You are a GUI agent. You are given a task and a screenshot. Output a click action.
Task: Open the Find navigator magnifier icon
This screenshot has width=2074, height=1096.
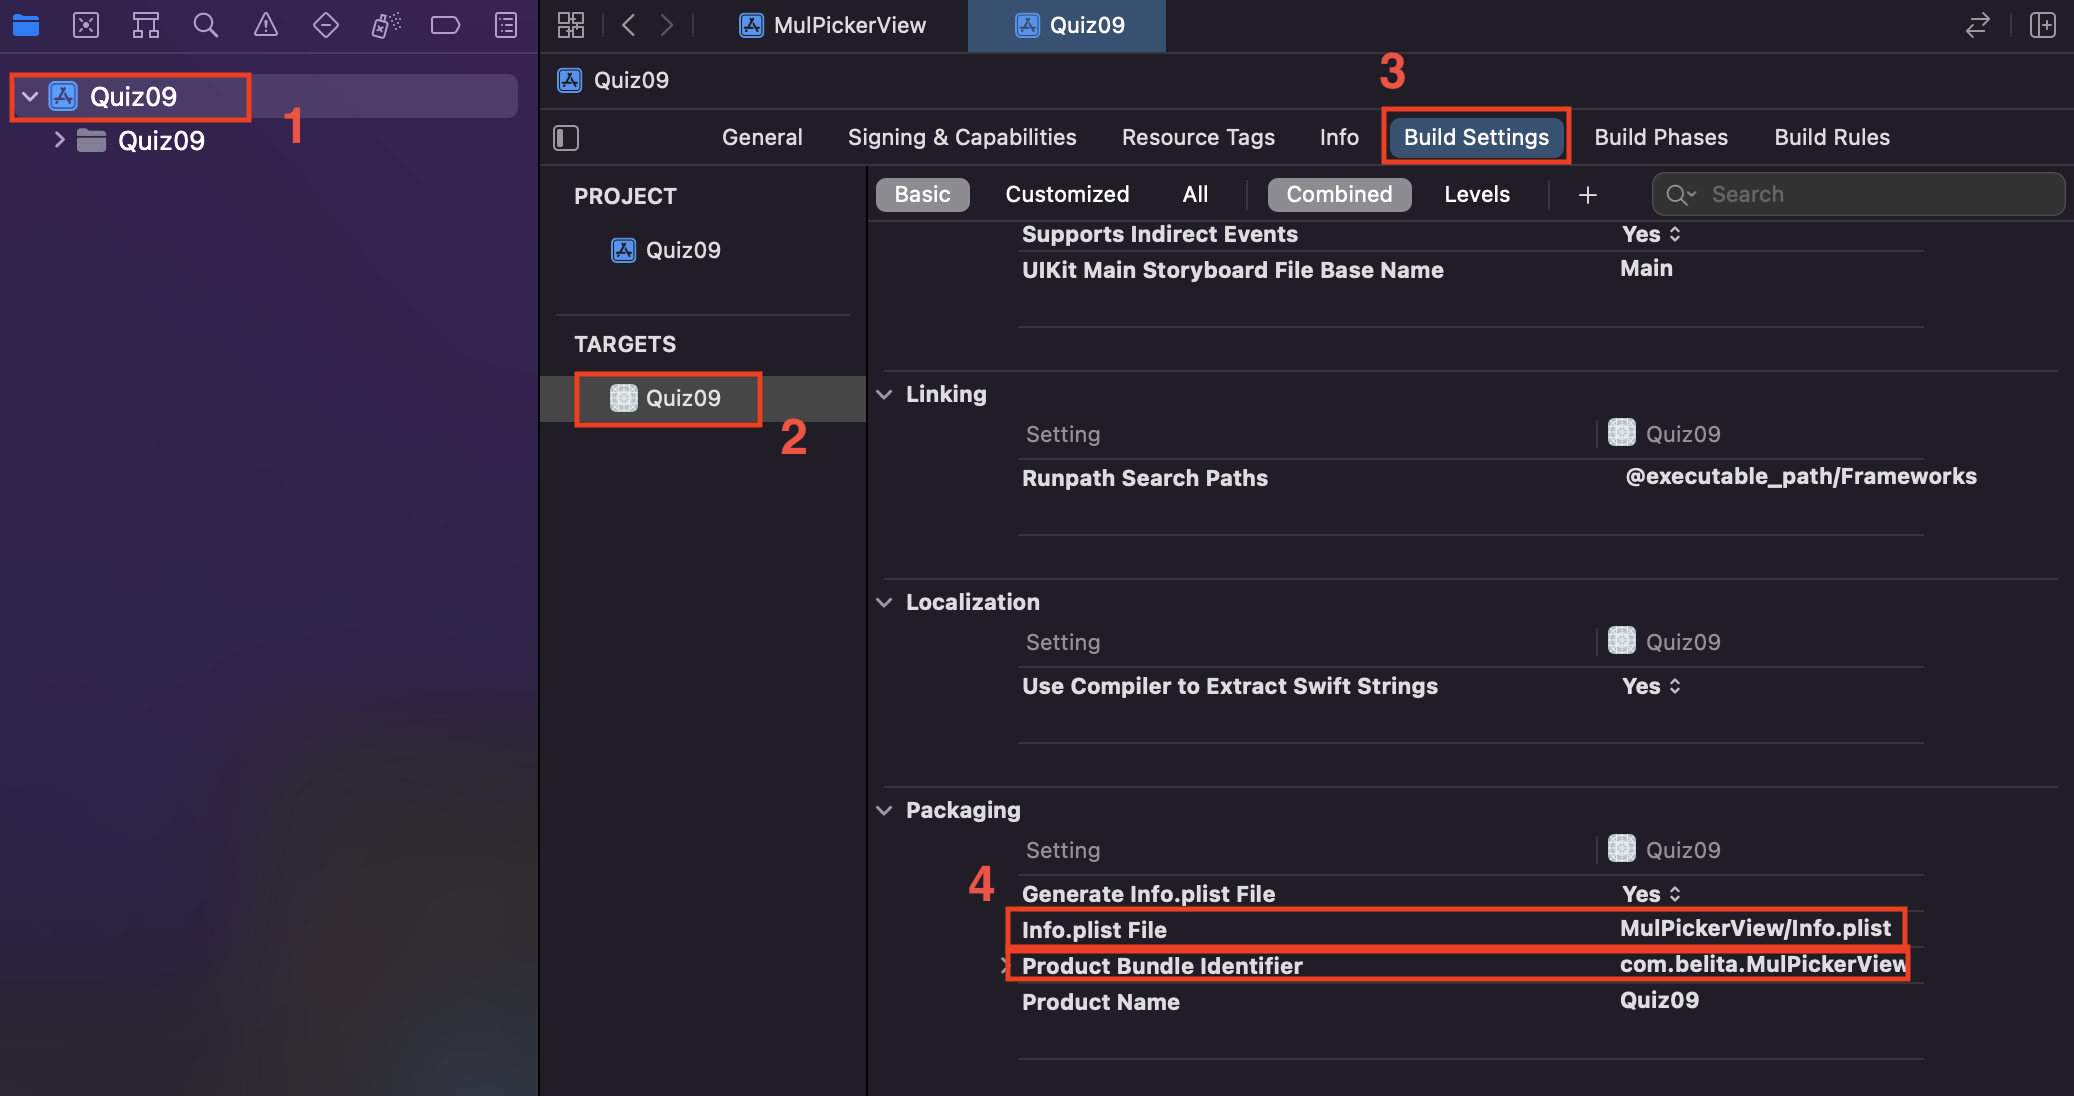[206, 25]
